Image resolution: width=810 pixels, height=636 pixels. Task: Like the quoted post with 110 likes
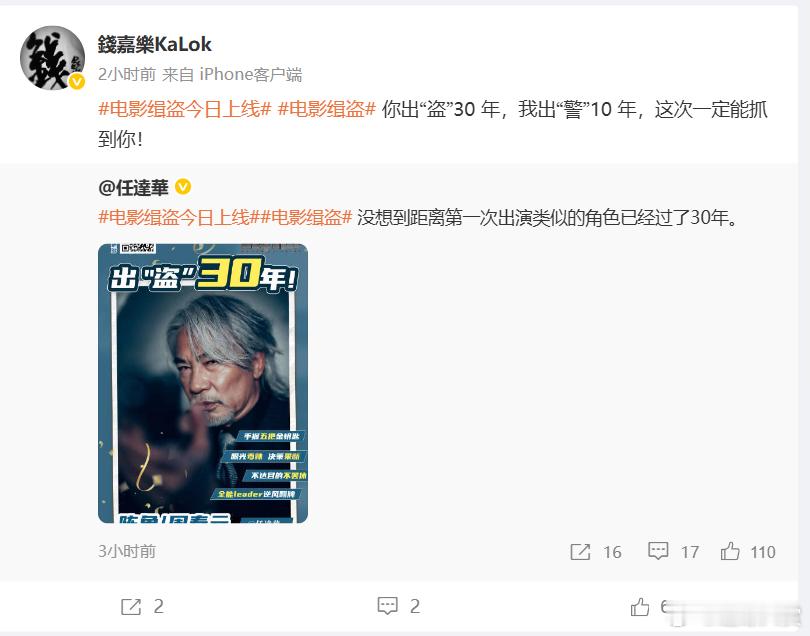(x=730, y=551)
